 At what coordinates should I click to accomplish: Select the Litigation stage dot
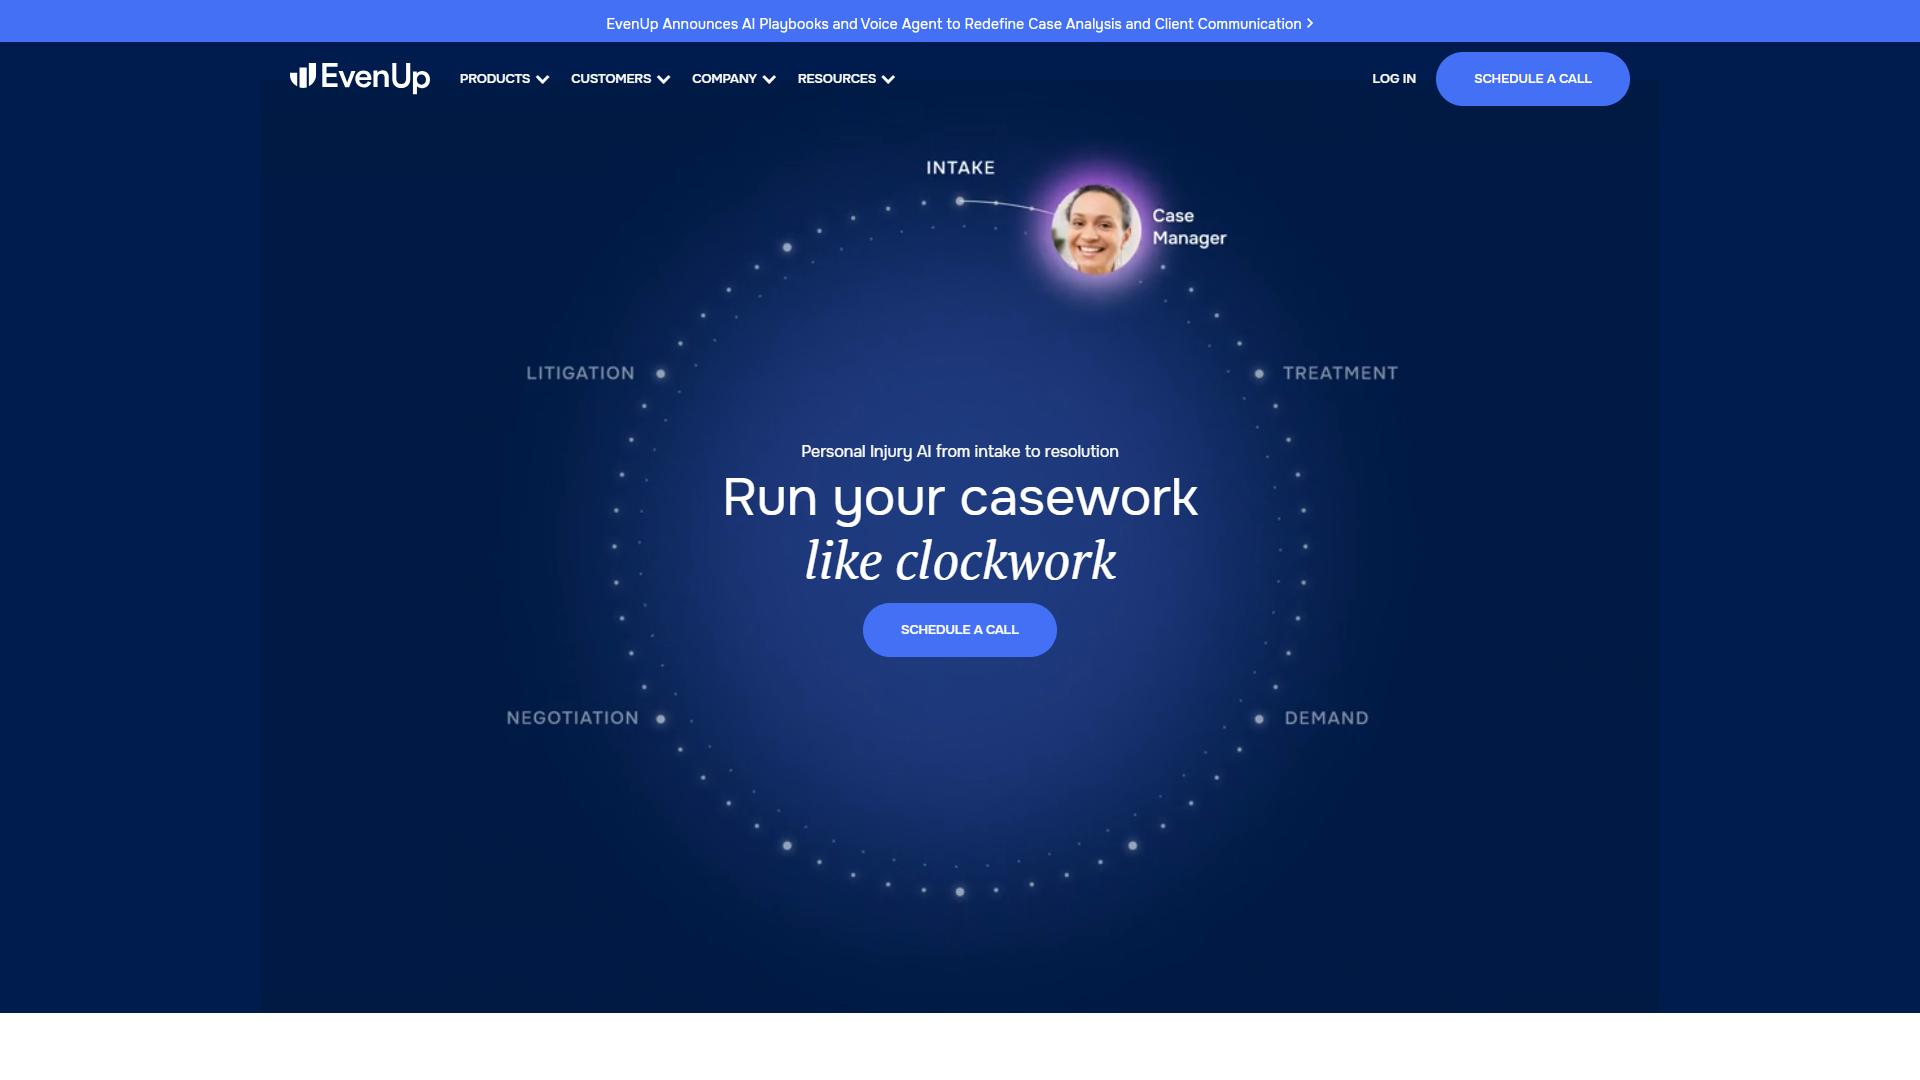[660, 374]
